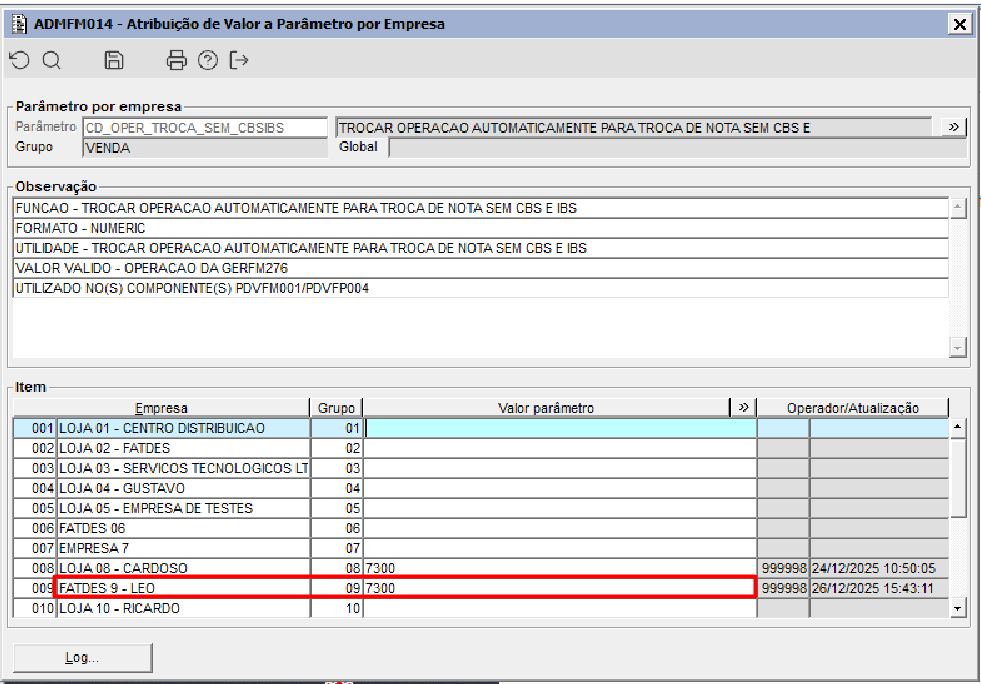Select row LOJA 05 - EMPRESA DE TESTES
The width and height of the screenshot is (981, 684).
coord(480,508)
